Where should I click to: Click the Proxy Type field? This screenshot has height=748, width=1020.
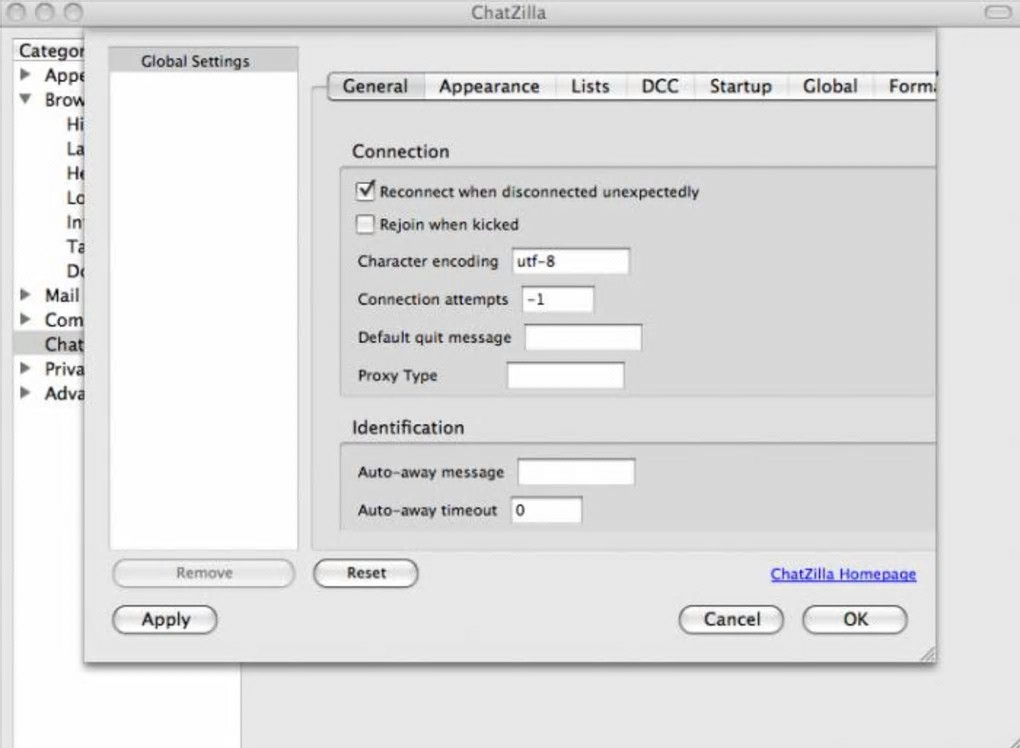pos(565,375)
